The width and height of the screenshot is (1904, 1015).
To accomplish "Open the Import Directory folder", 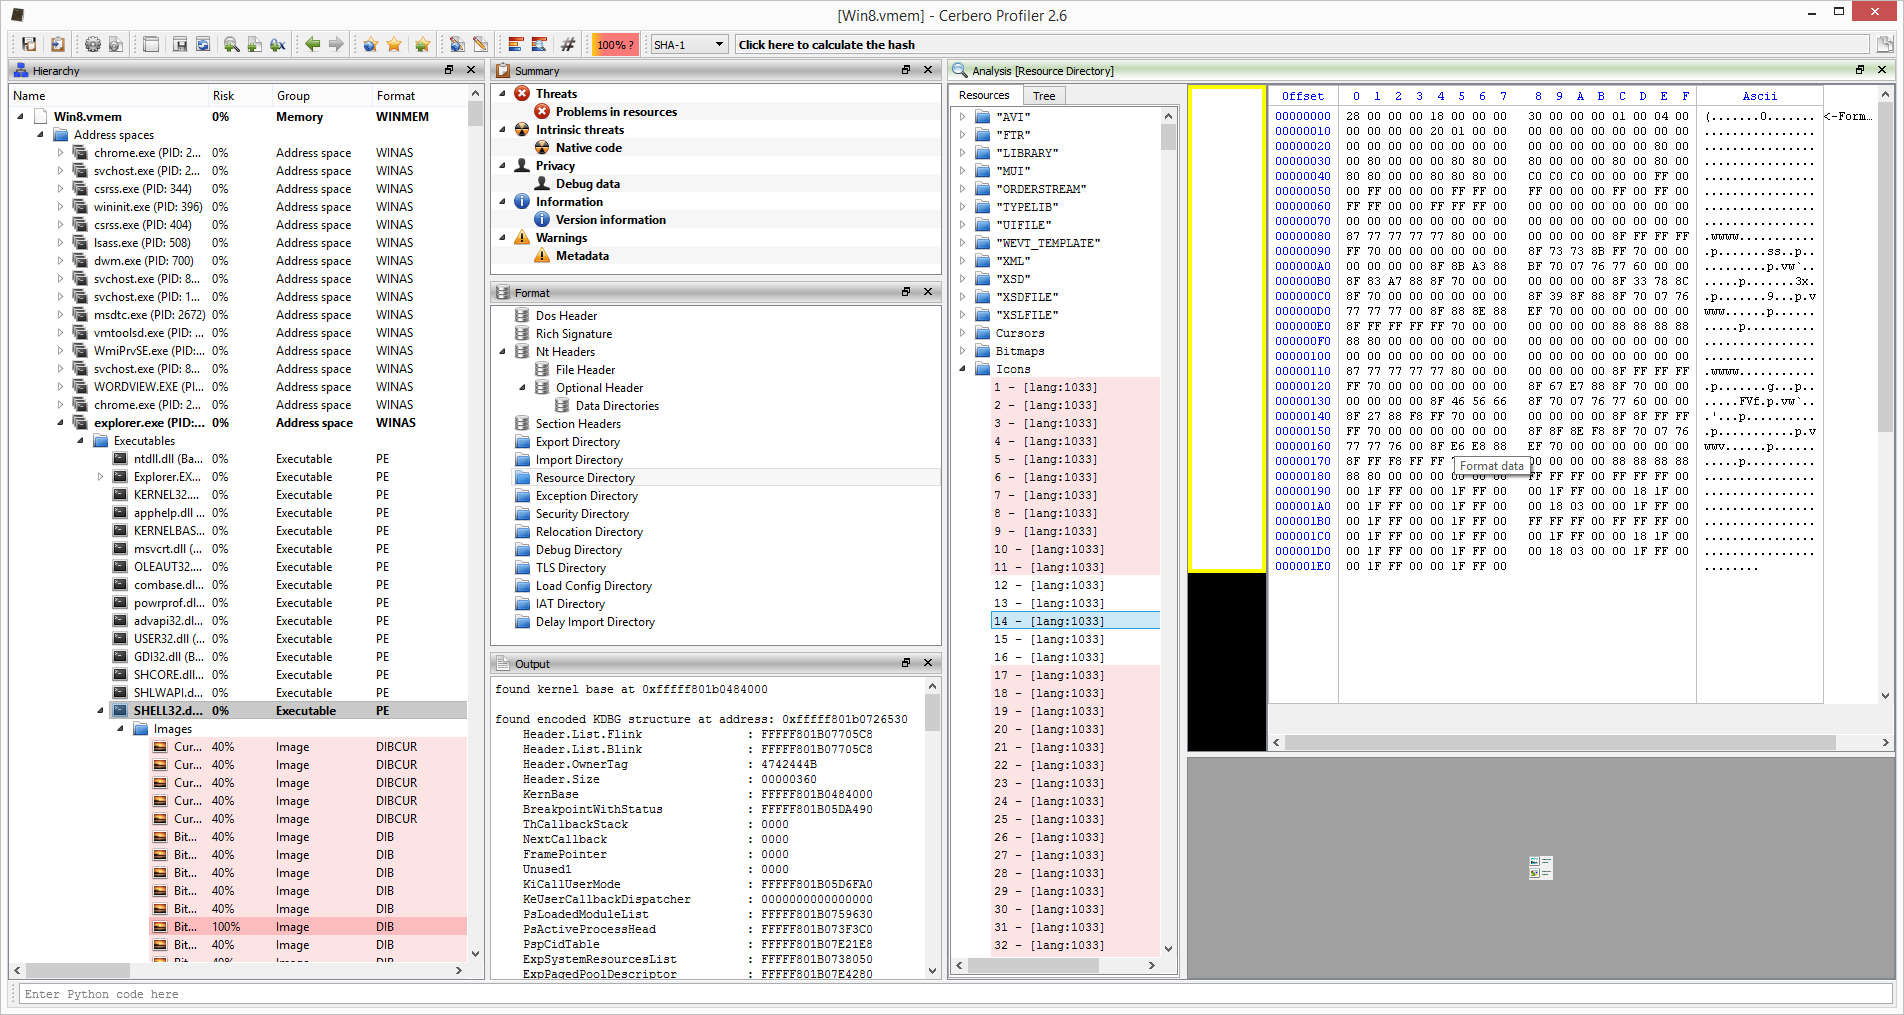I will [579, 459].
